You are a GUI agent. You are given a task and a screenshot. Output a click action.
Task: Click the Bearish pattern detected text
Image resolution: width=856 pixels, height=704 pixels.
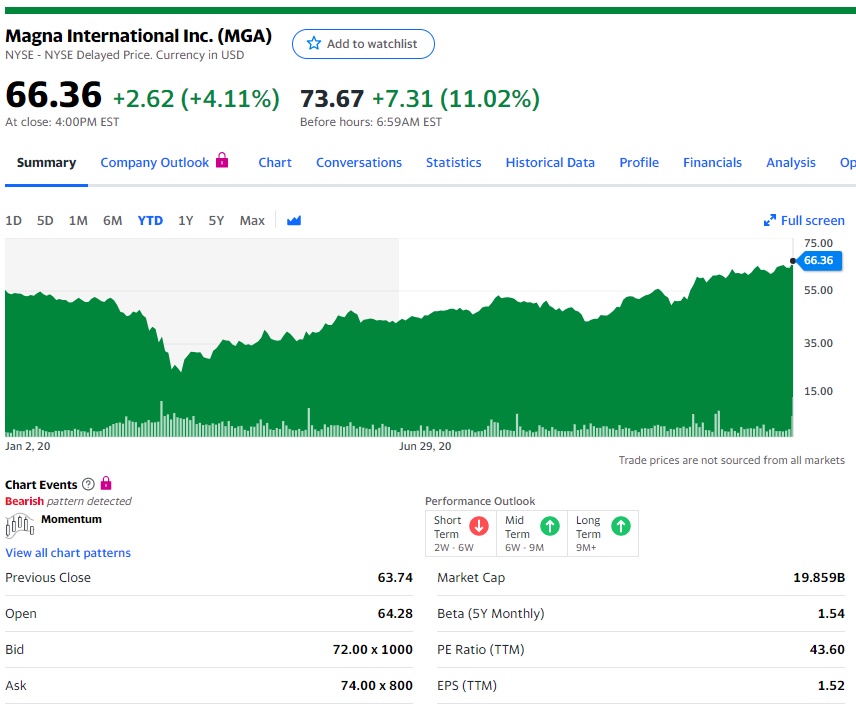pos(68,501)
